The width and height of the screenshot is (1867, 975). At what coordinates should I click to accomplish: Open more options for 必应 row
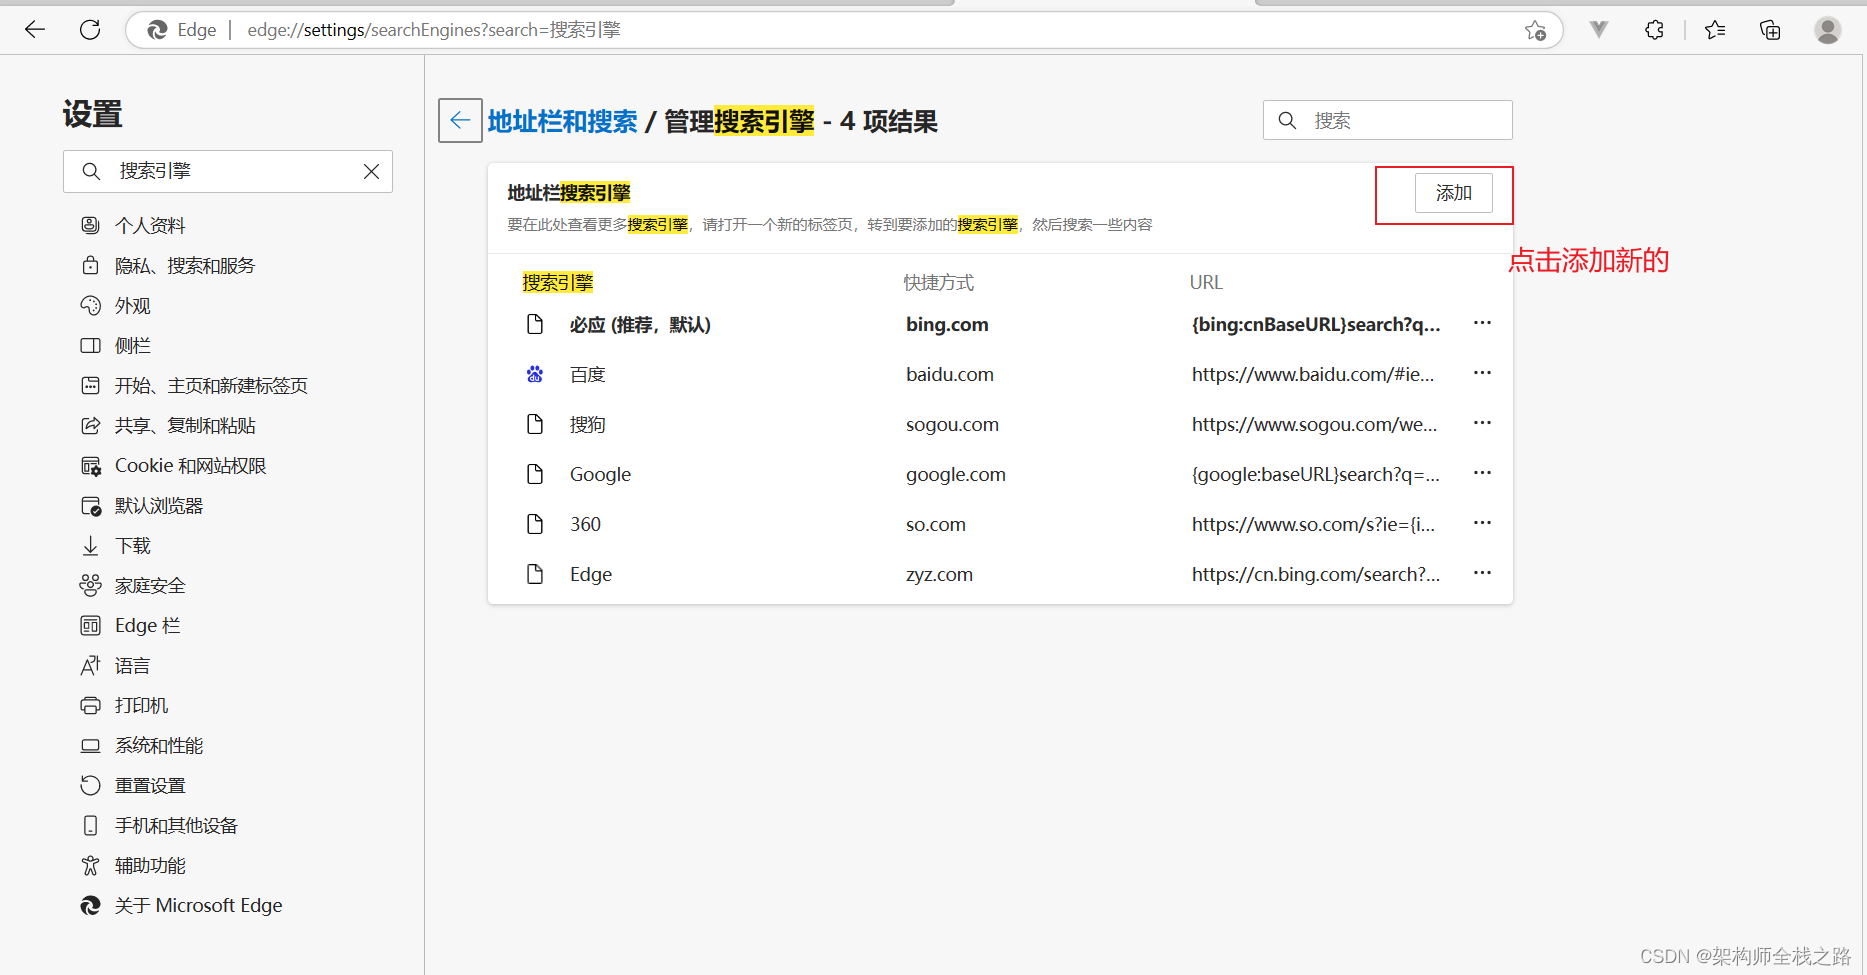[1482, 323]
